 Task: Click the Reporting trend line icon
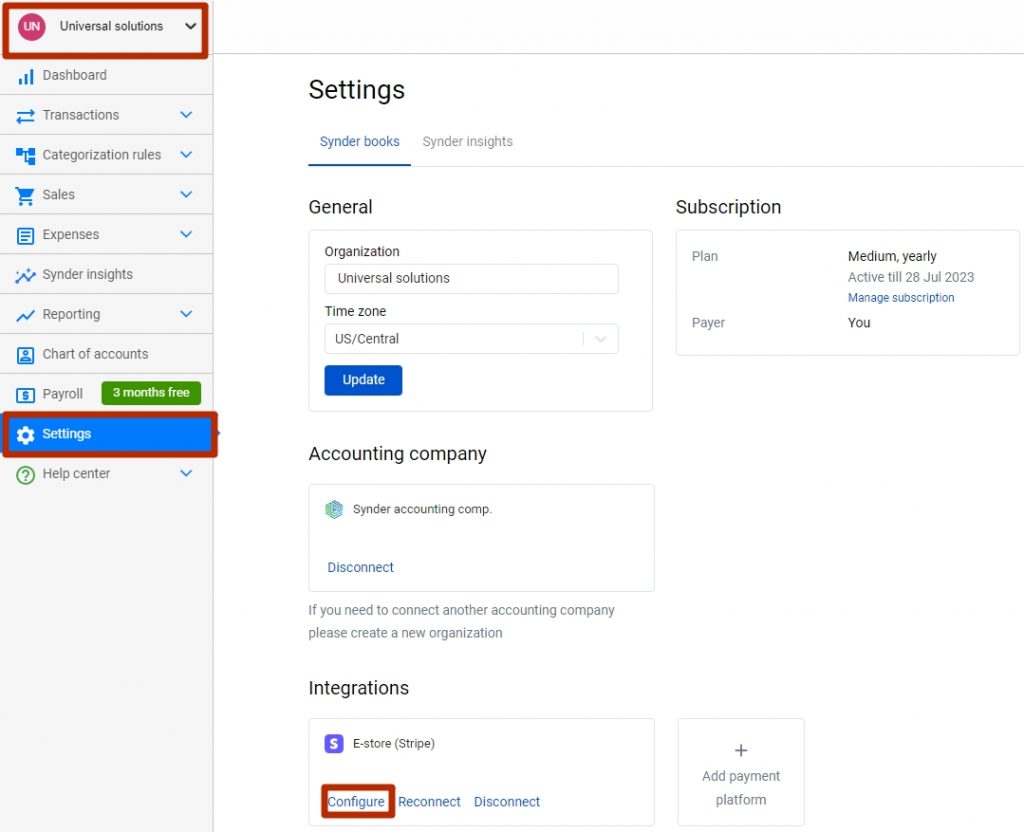pyautogui.click(x=25, y=315)
